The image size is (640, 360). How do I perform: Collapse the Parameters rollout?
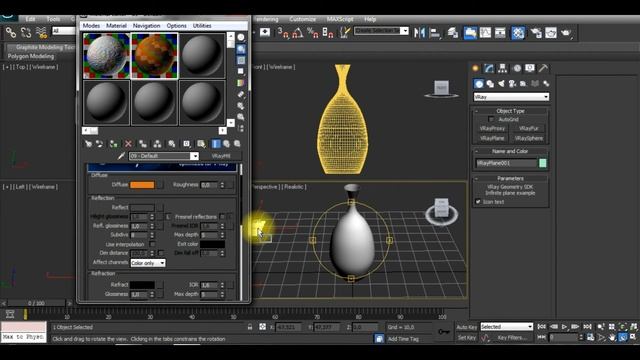click(x=510, y=178)
